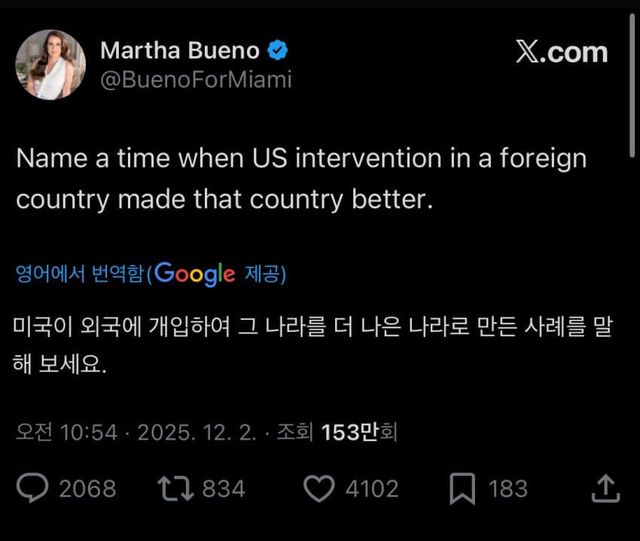The image size is (640, 541).
Task: Click the English post text
Action: [x=300, y=178]
